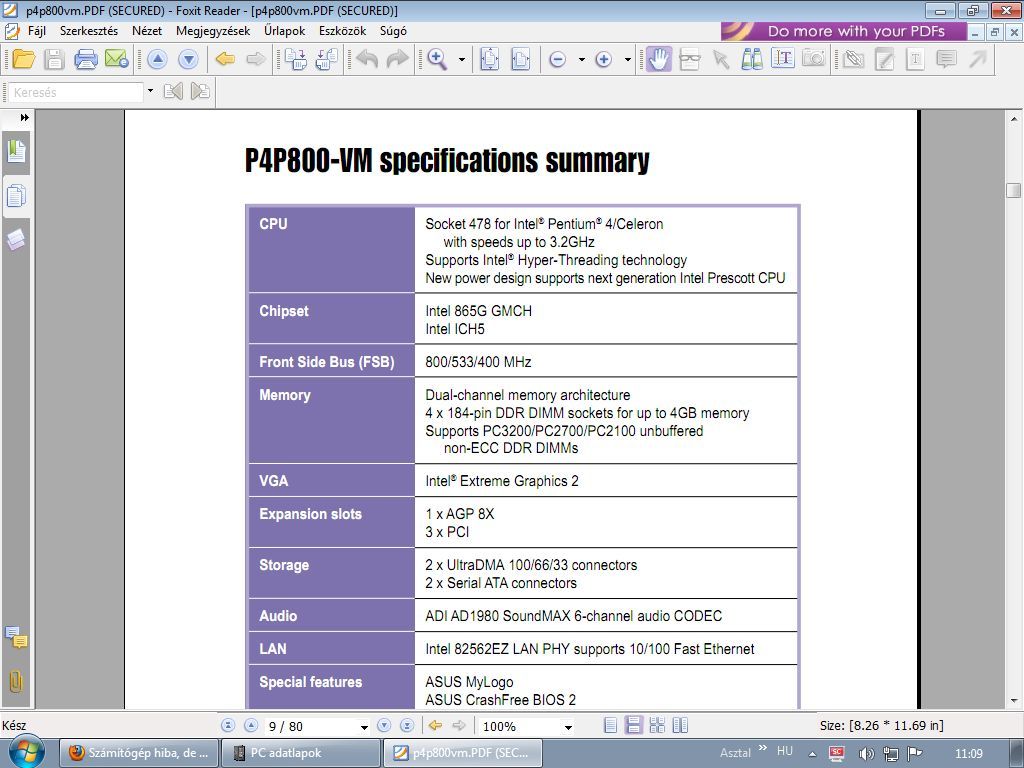
Task: Click the vertical scrollbar thumb
Action: click(x=1013, y=190)
